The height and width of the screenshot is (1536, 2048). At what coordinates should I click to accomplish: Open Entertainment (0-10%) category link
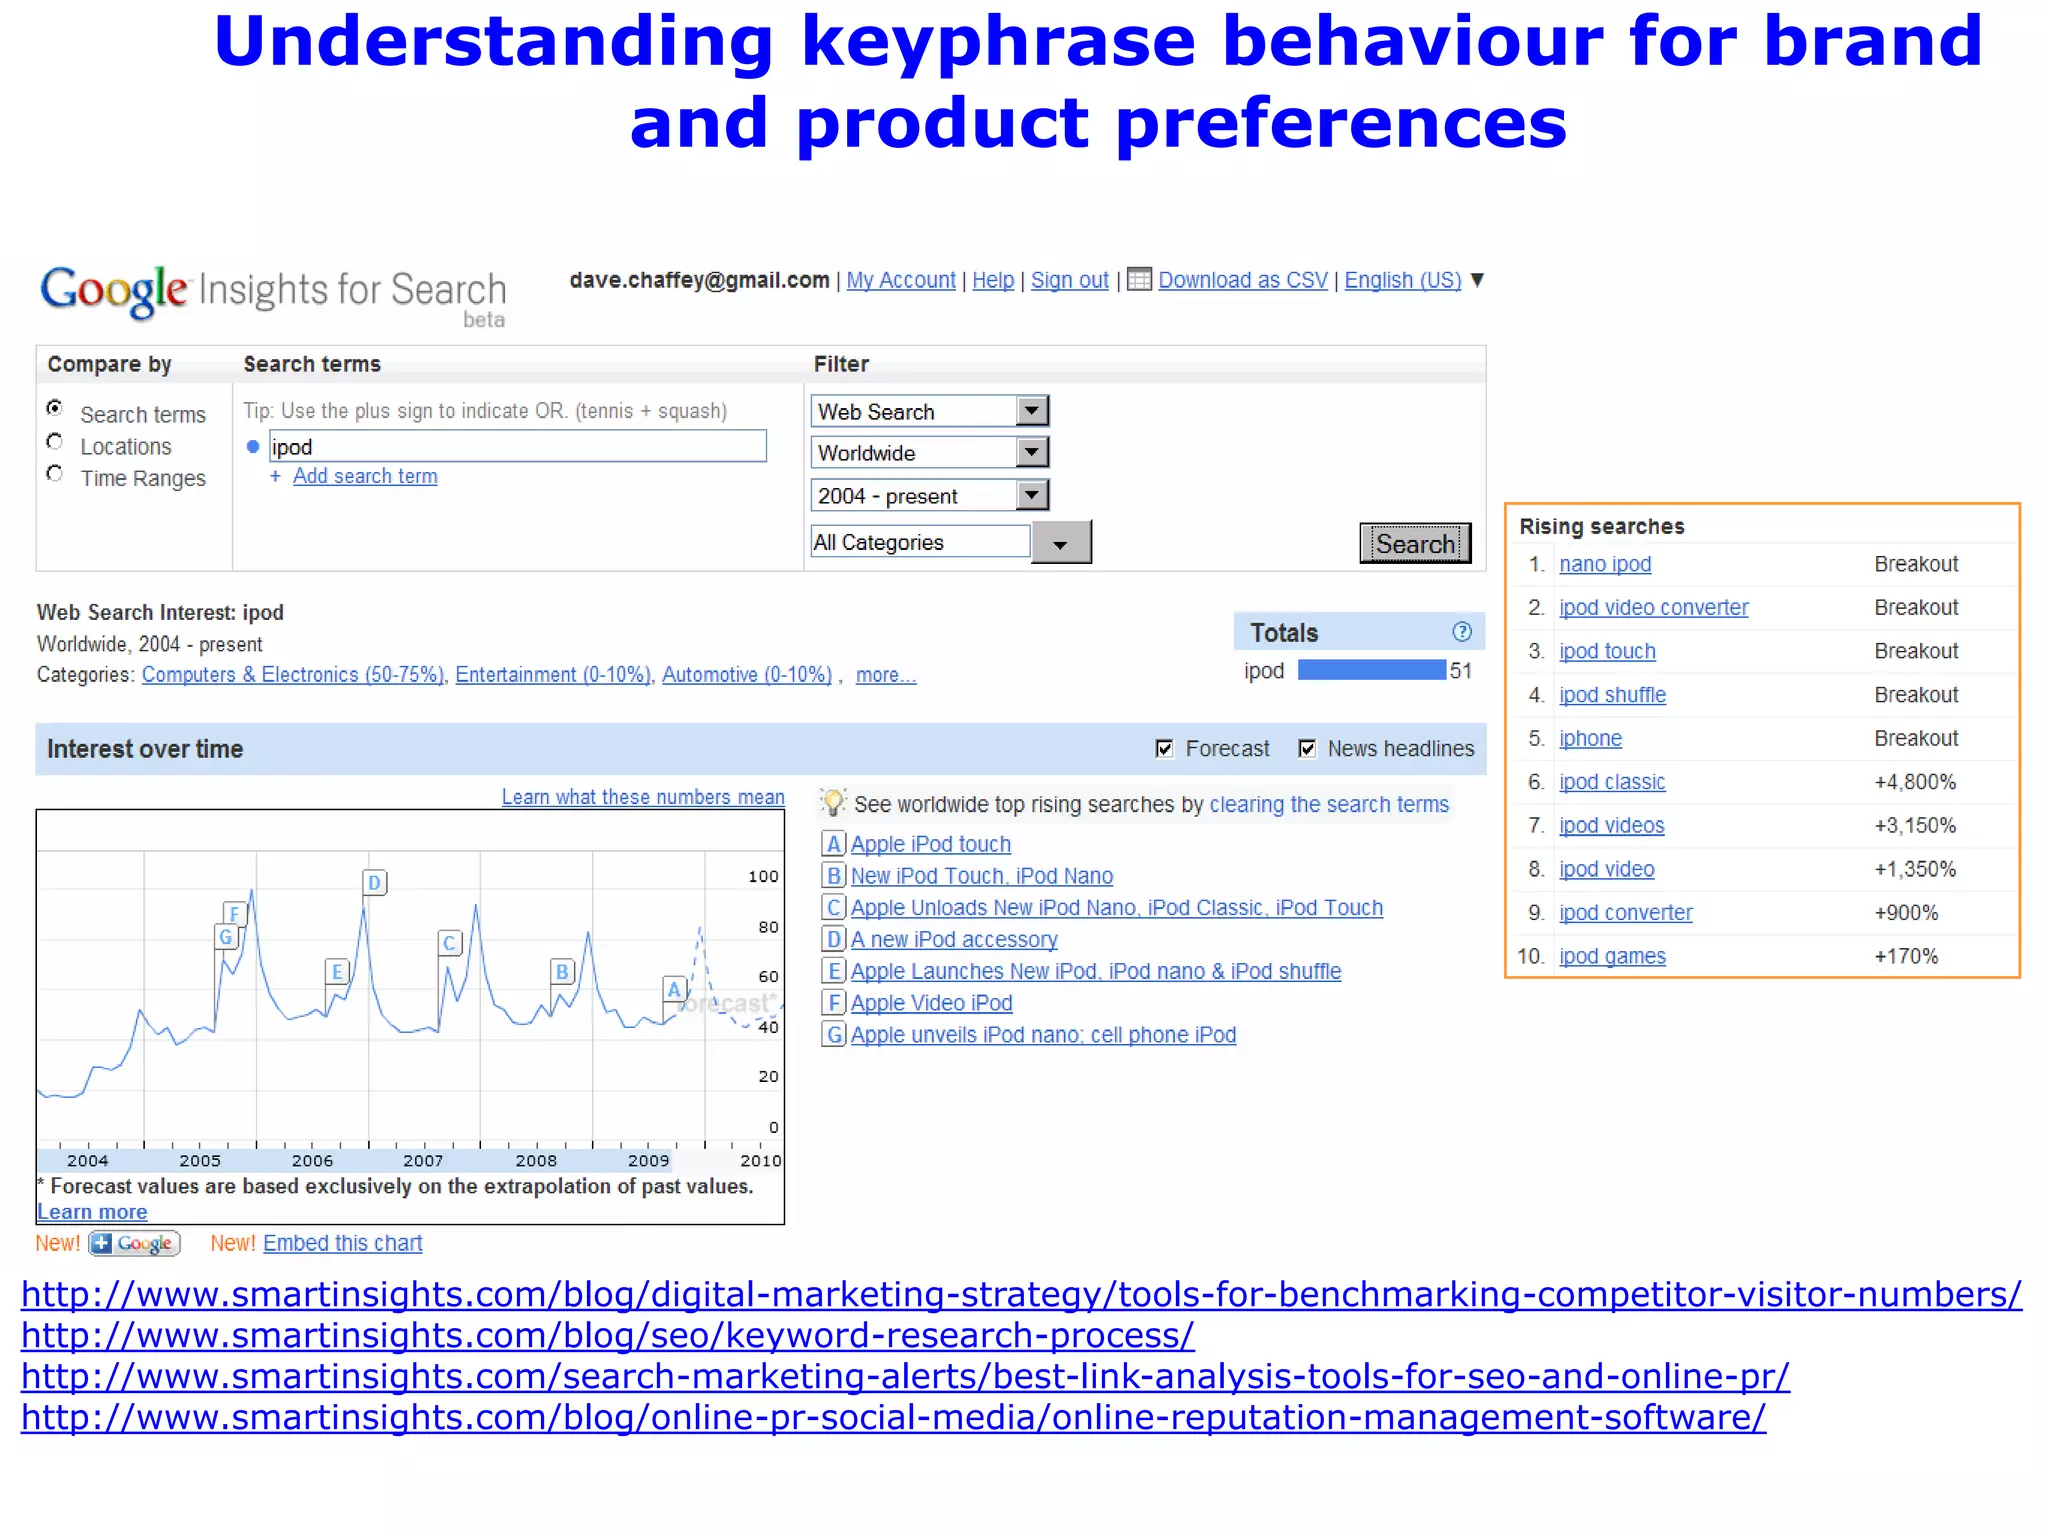coord(553,675)
